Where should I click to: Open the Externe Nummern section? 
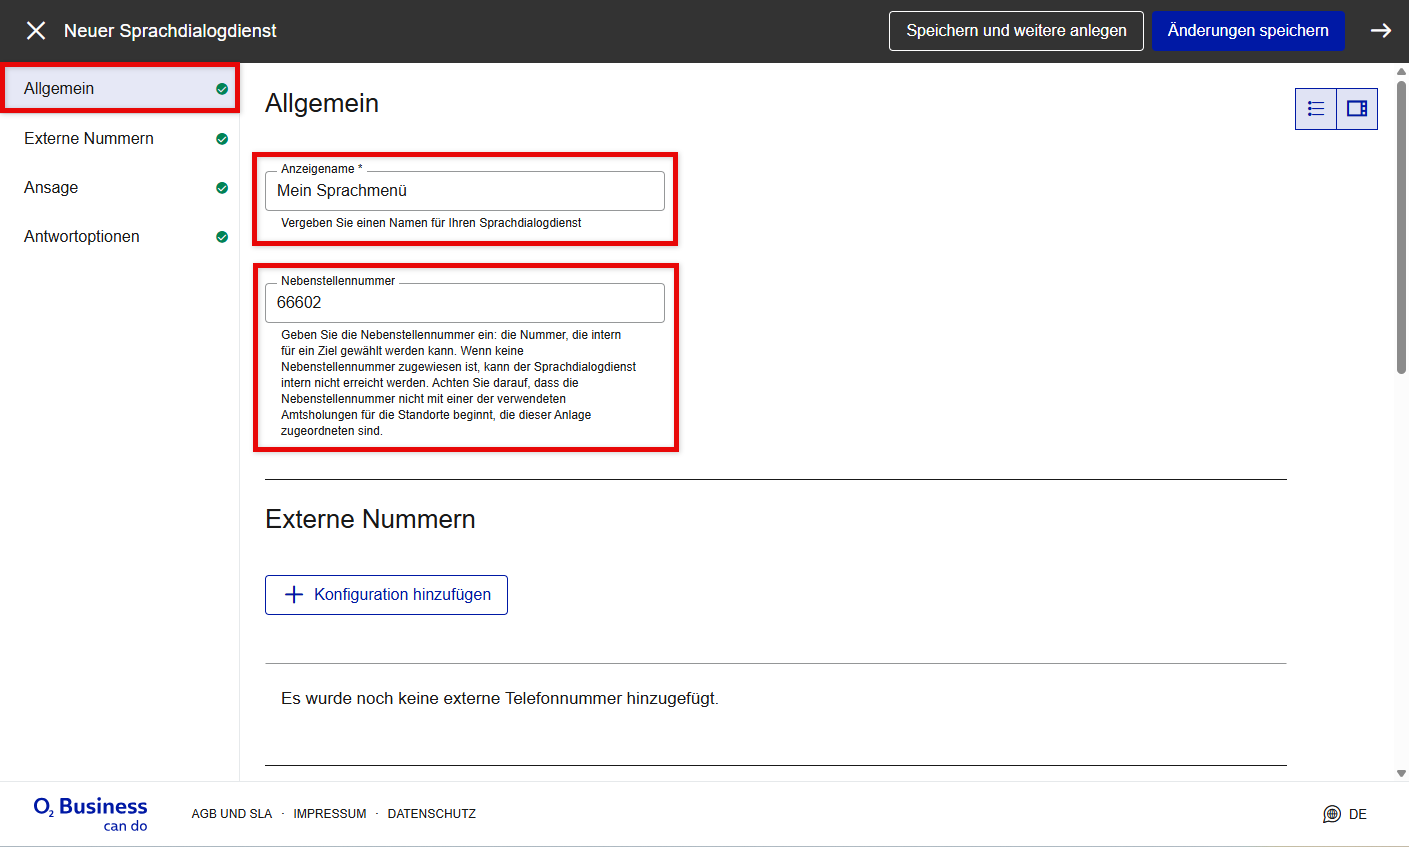tap(89, 139)
